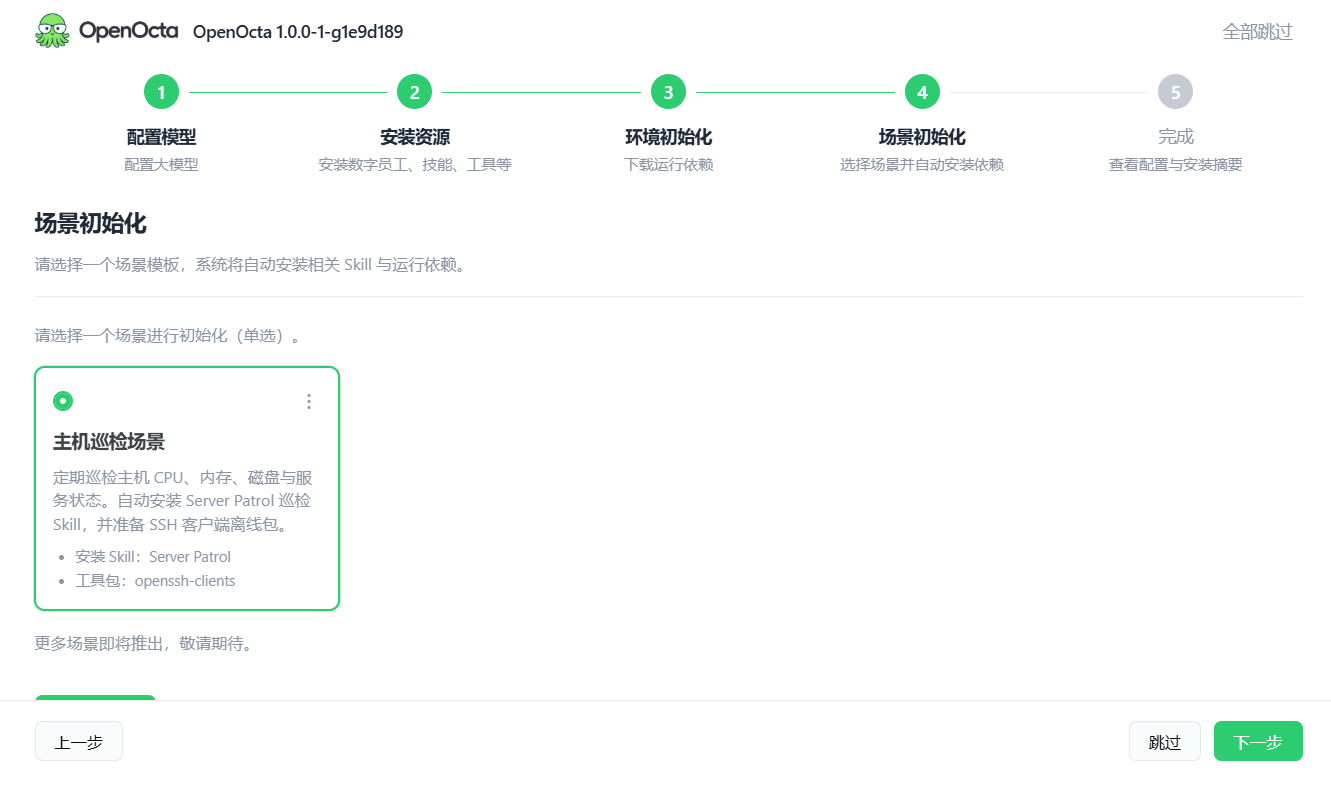Viewport: 1331px width, 787px height.
Task: Click the instruction 请选择一个场景进行初始化（单选）
Action: coord(169,335)
